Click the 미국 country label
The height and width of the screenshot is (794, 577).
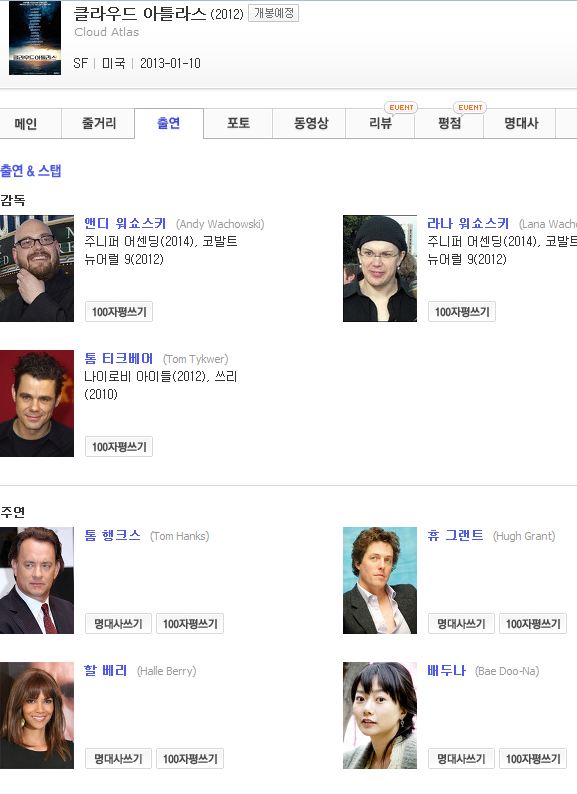[x=113, y=63]
